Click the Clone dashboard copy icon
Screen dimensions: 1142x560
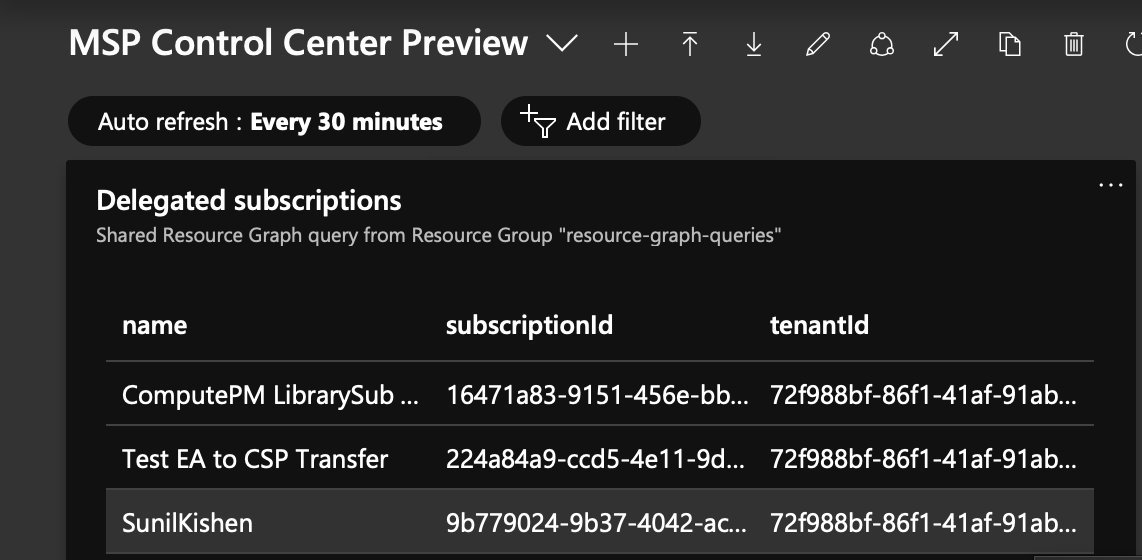tap(1009, 44)
